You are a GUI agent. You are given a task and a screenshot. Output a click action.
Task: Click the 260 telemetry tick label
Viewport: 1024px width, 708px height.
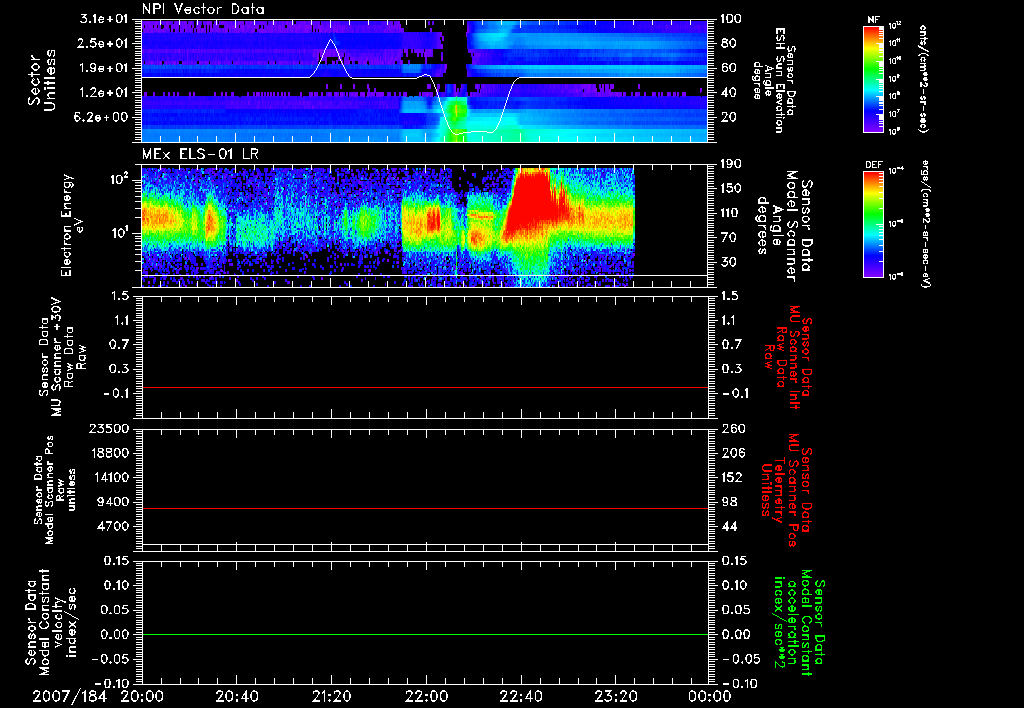[733, 428]
